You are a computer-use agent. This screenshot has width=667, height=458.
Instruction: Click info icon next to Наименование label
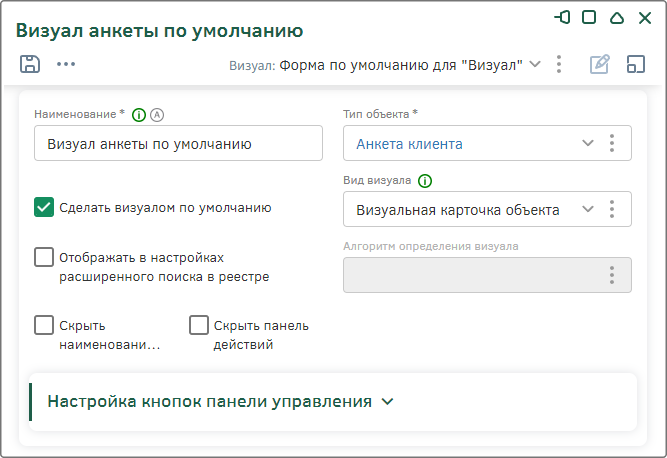click(139, 115)
